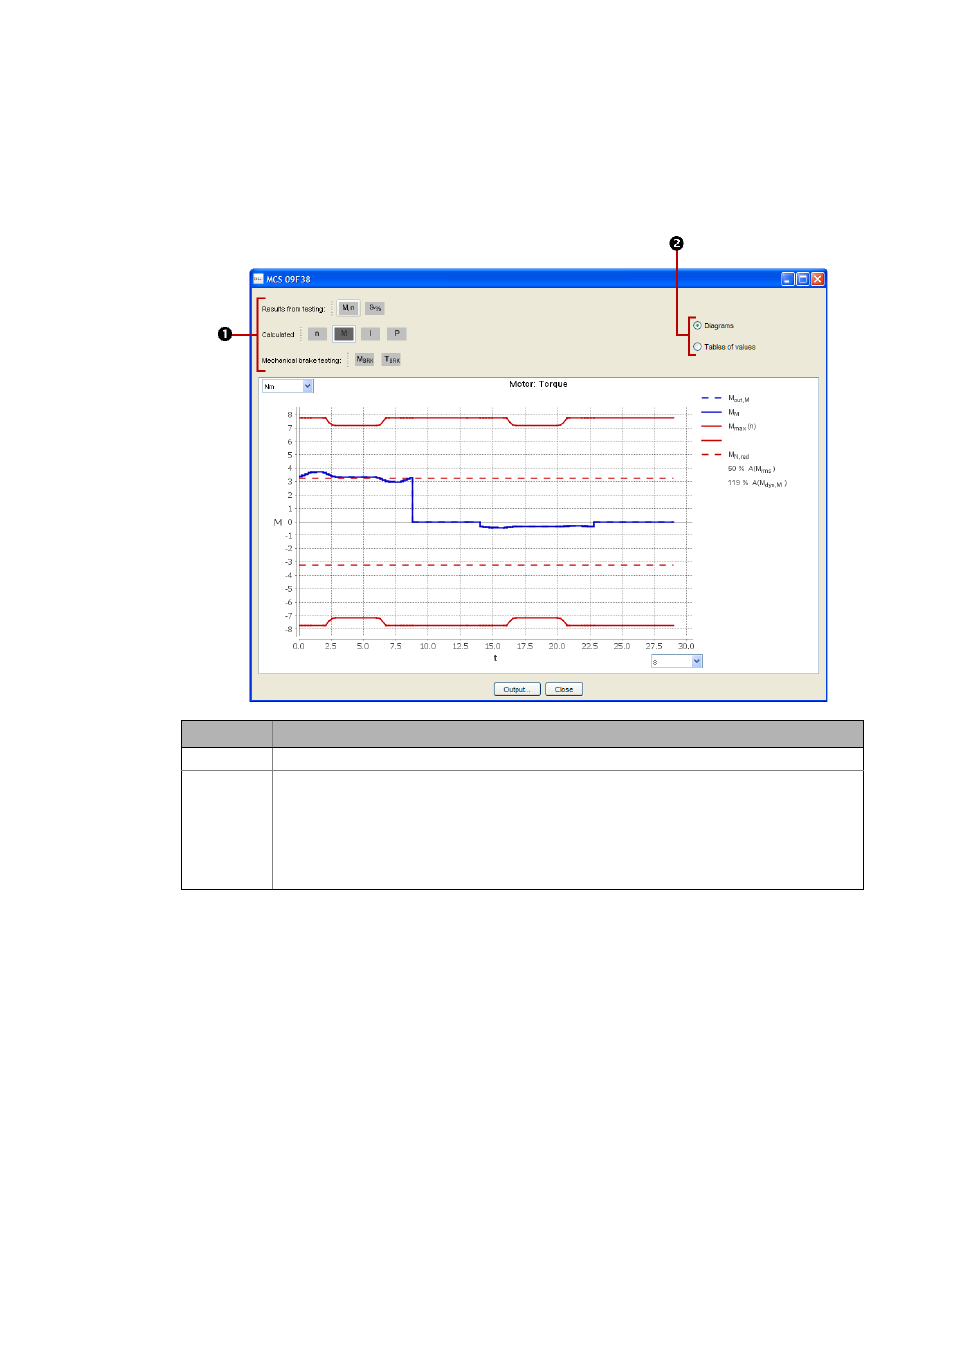Click the 119 % A(Mdyn,M) value
Image resolution: width=954 pixels, height=1350 pixels.
pos(757,483)
